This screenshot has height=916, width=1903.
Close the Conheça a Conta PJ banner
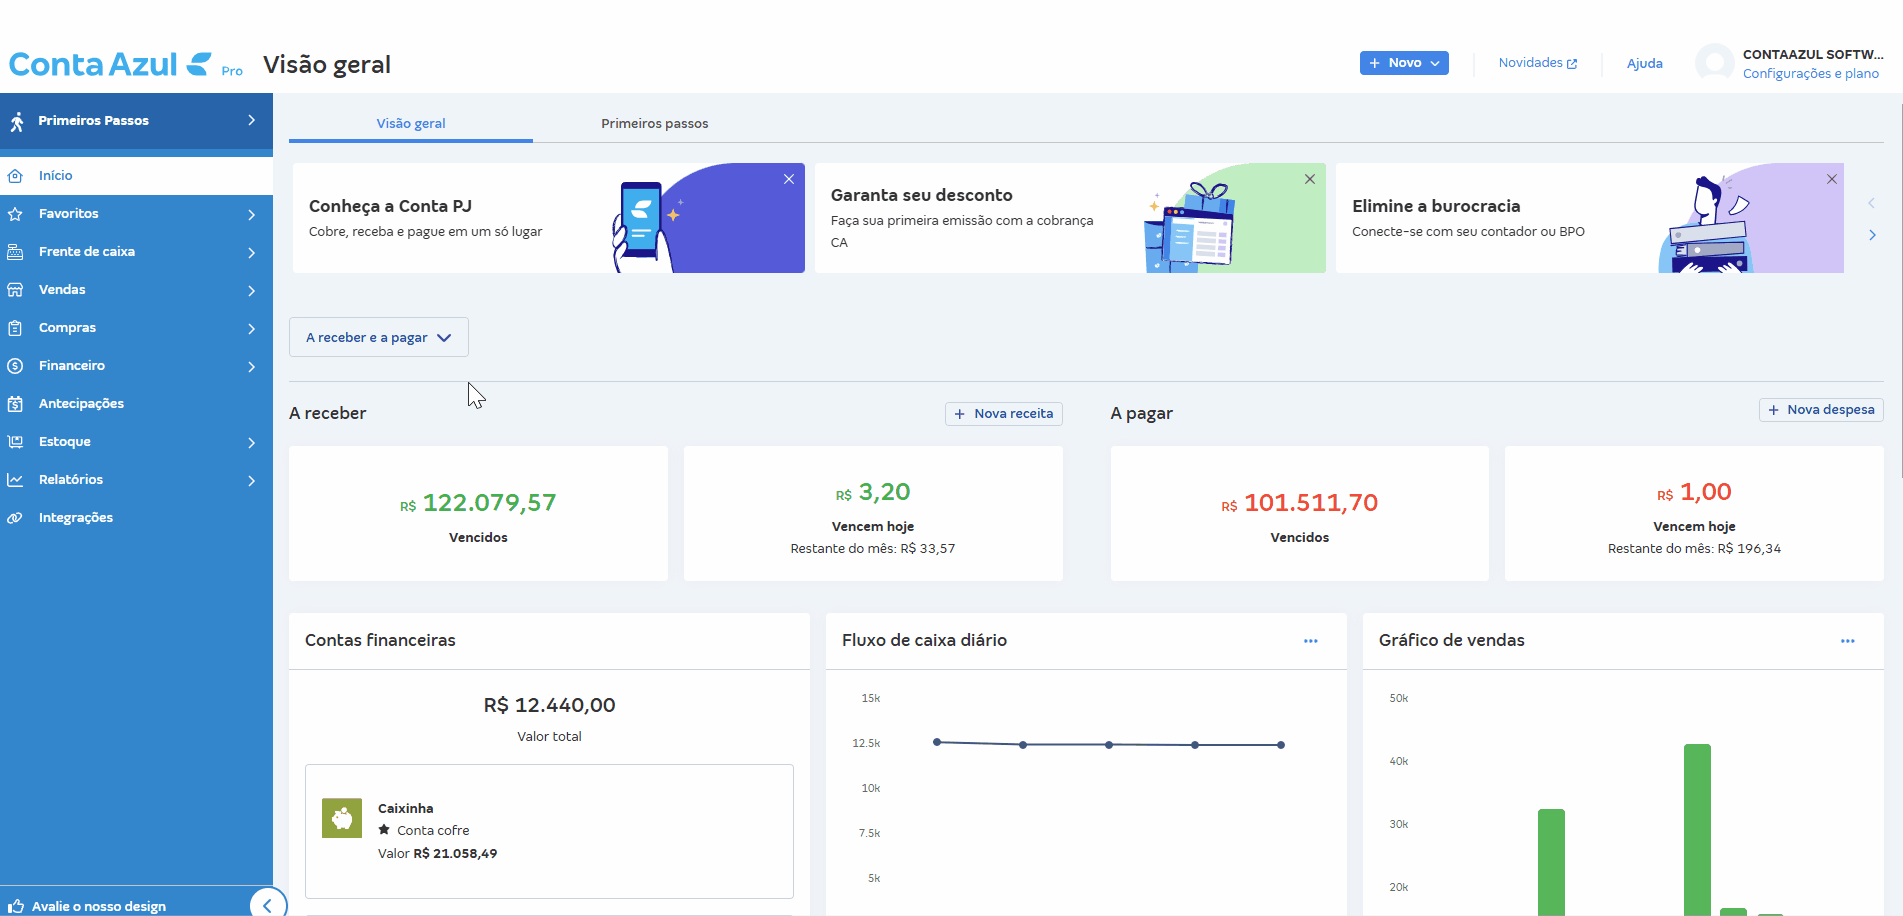coord(789,179)
